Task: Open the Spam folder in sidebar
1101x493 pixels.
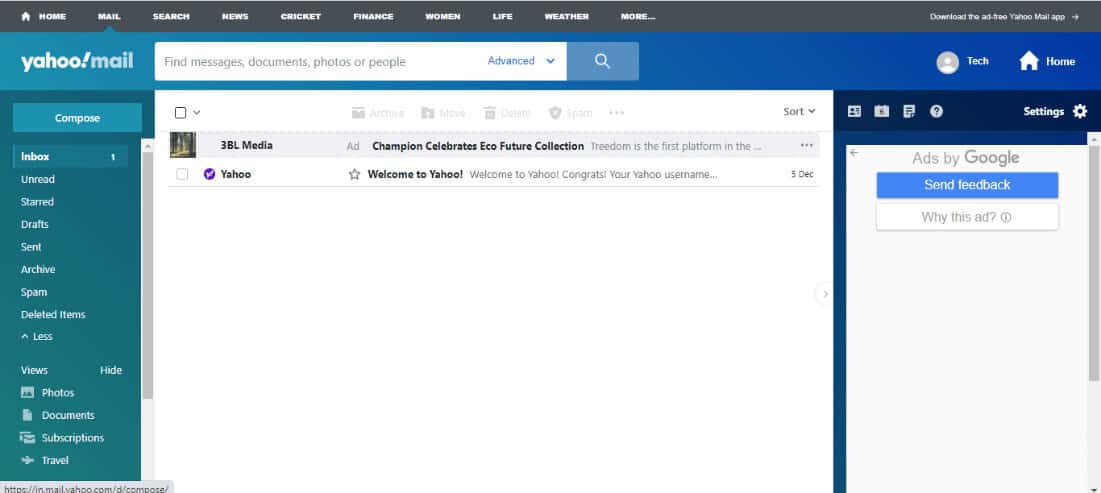Action: click(x=34, y=292)
